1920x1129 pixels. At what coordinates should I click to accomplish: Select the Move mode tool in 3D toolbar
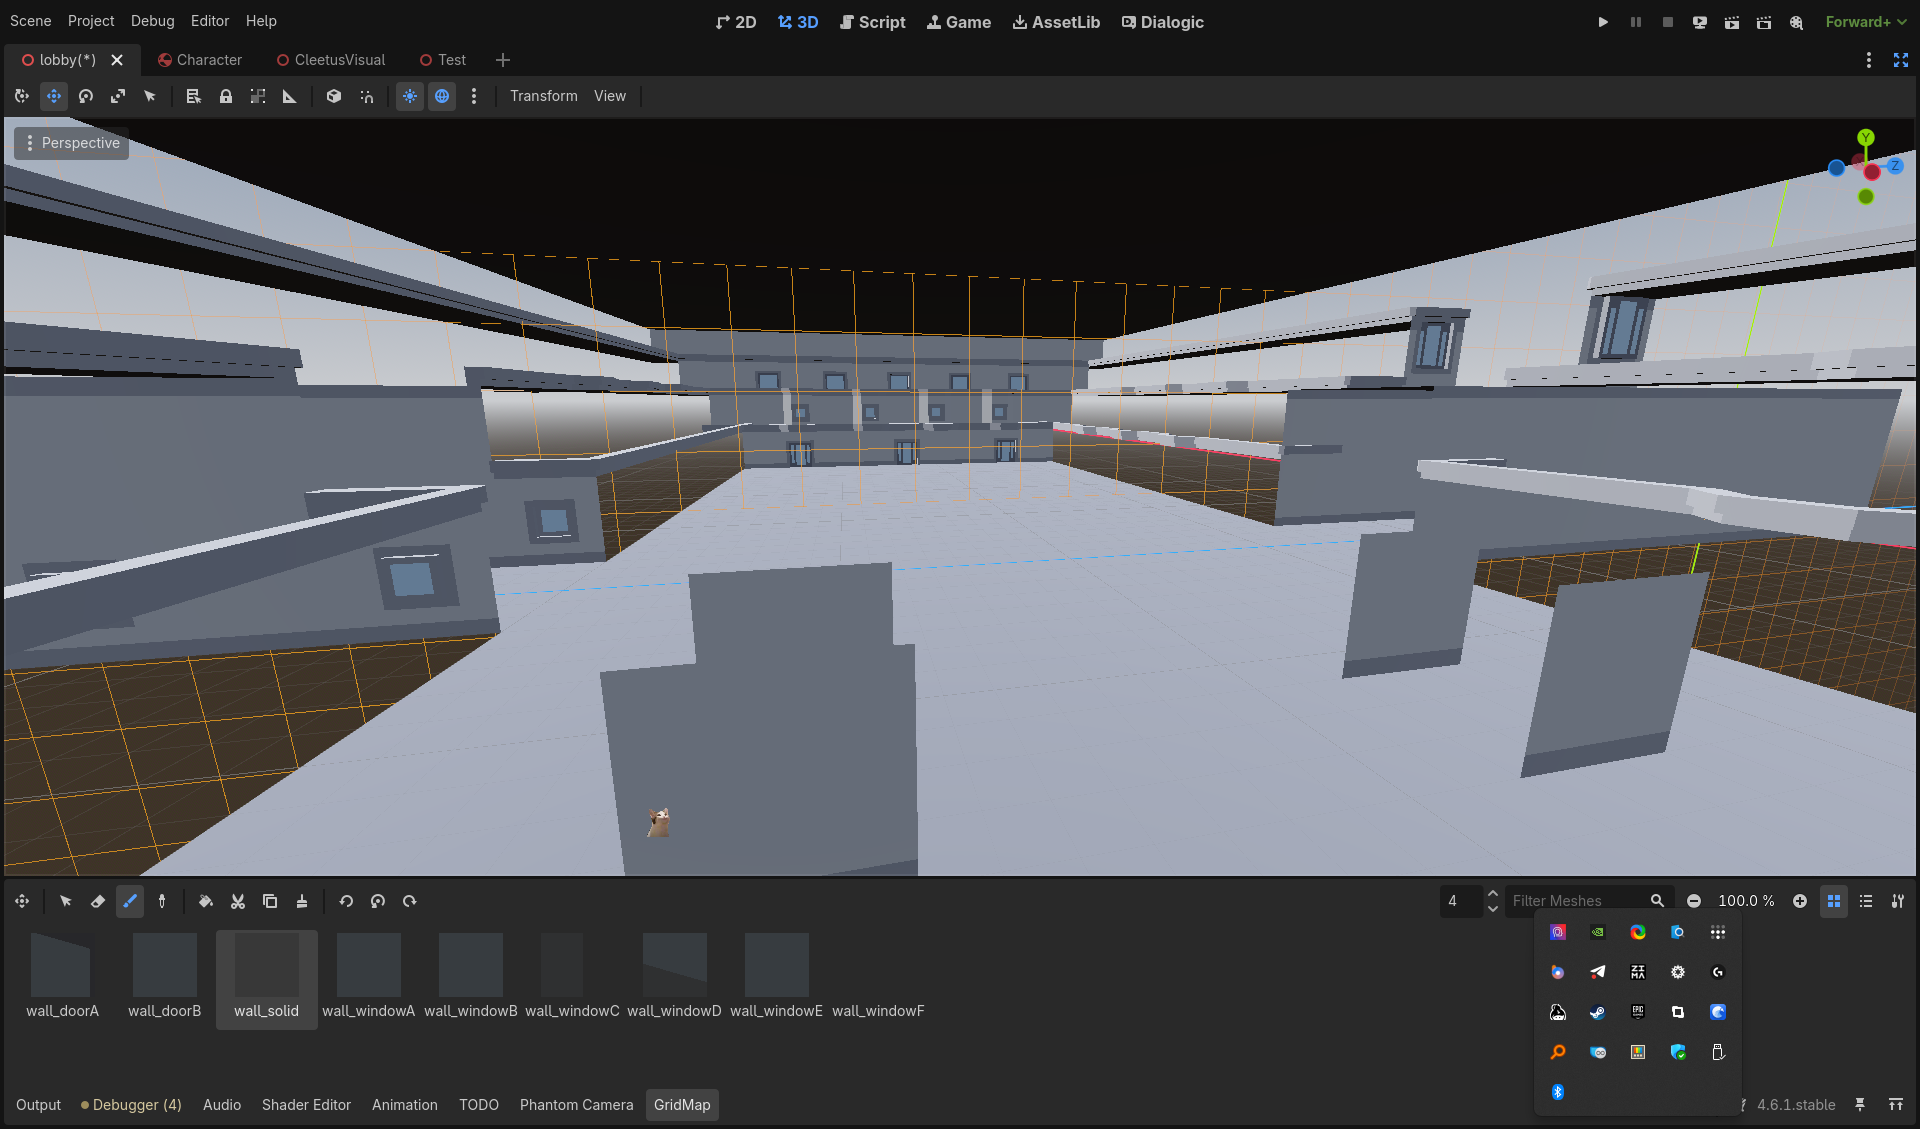pyautogui.click(x=54, y=96)
